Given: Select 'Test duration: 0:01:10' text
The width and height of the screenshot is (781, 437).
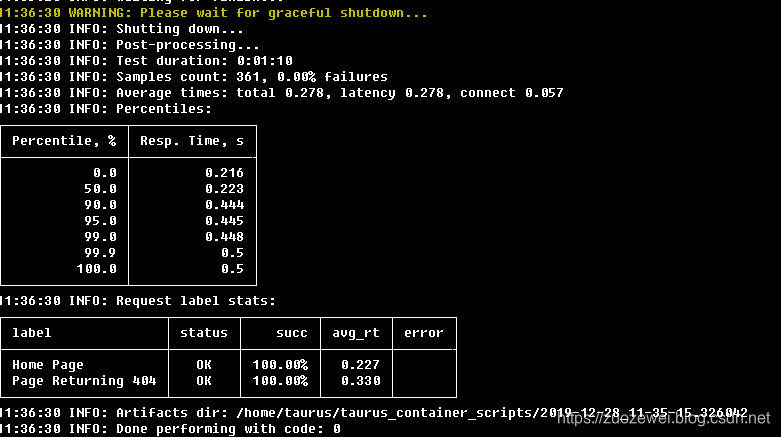Looking at the screenshot, I should 204,61.
